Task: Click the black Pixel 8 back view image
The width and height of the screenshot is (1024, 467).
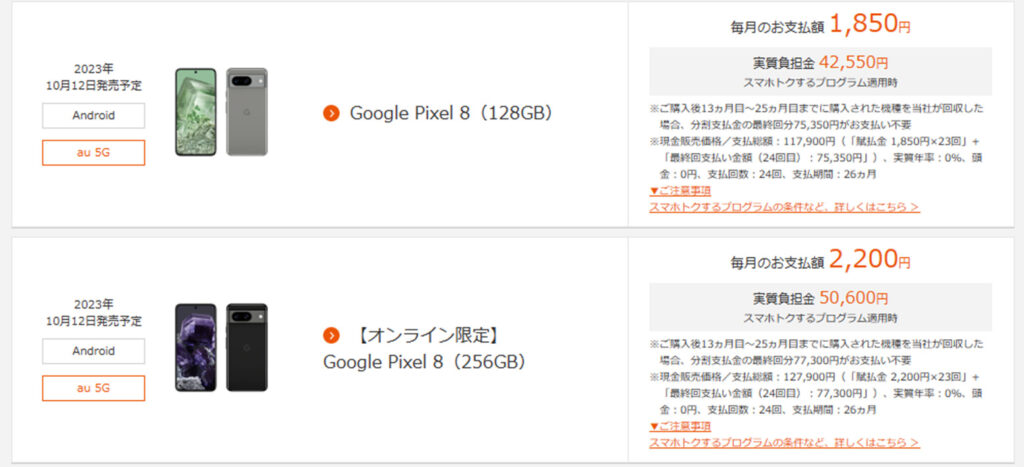Action: click(x=247, y=347)
